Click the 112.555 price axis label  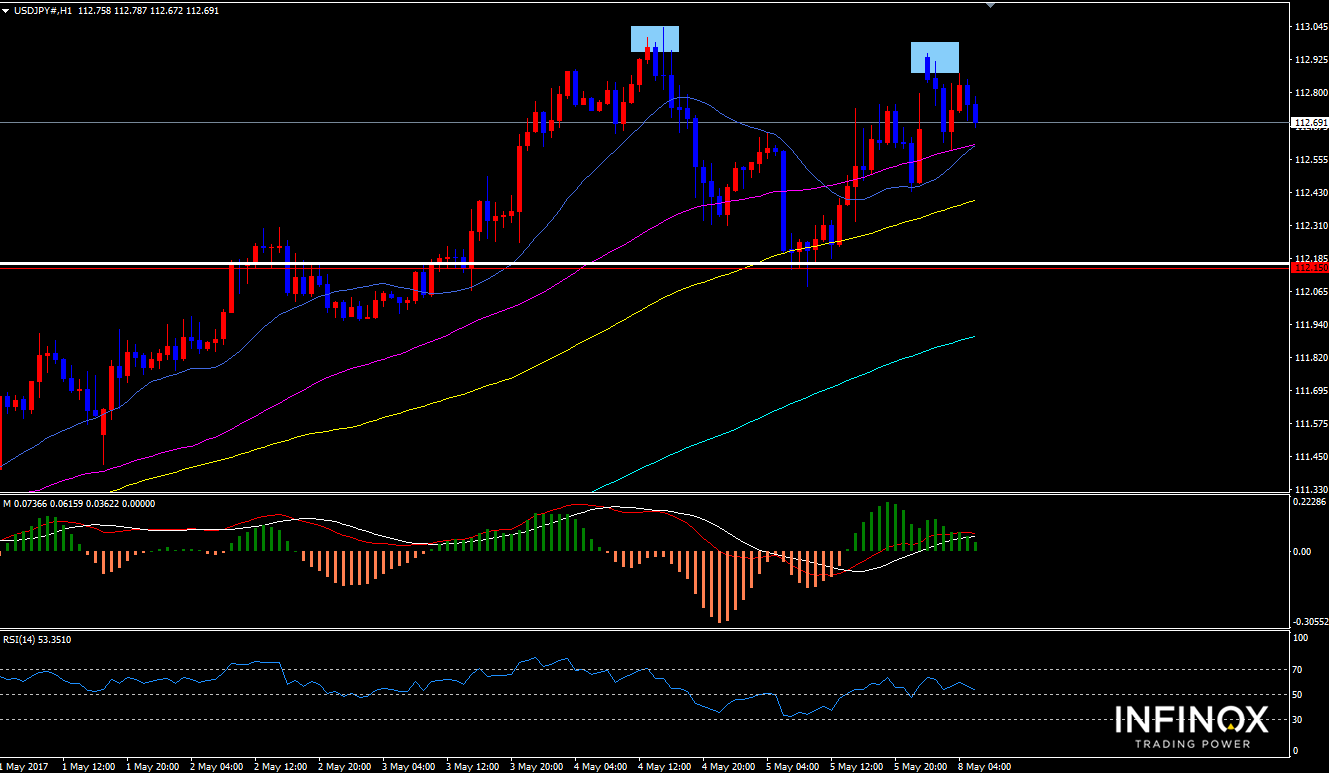pyautogui.click(x=1309, y=159)
